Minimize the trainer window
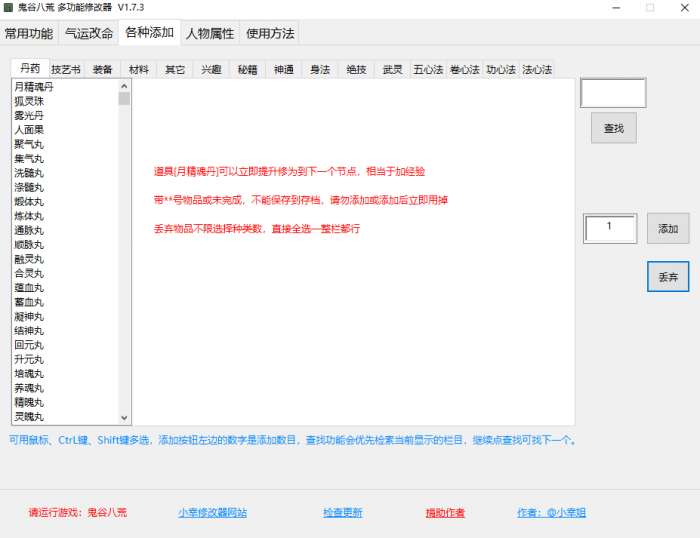This screenshot has width=700, height=538. (x=616, y=8)
